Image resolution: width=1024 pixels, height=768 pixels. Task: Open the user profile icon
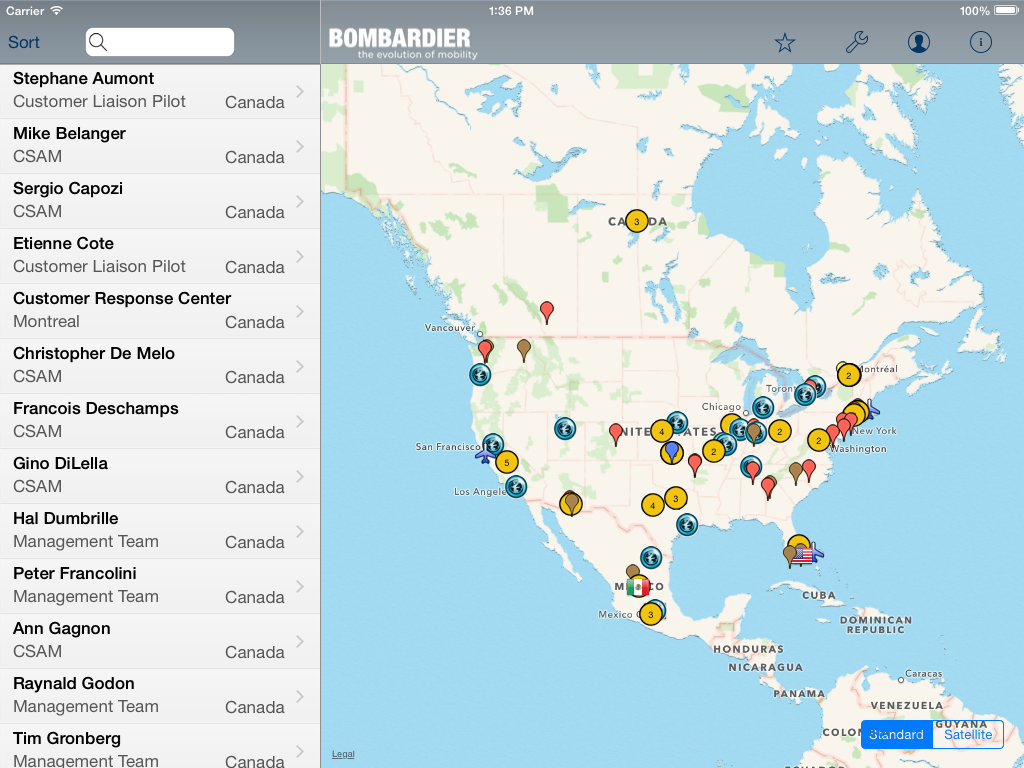pyautogui.click(x=918, y=42)
